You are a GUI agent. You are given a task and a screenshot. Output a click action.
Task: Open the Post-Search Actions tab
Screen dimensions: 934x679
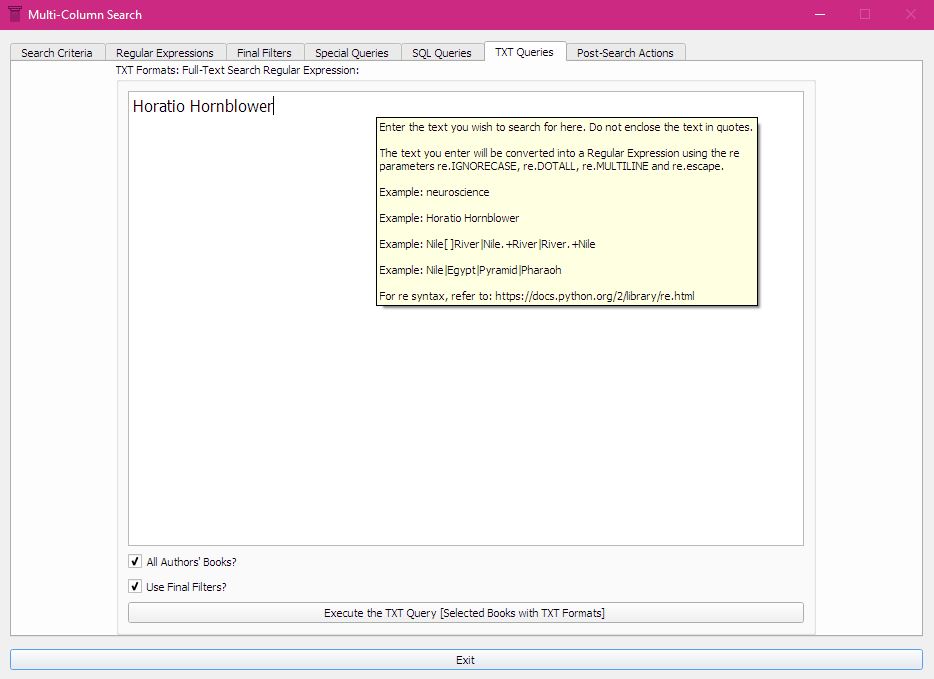click(x=625, y=53)
